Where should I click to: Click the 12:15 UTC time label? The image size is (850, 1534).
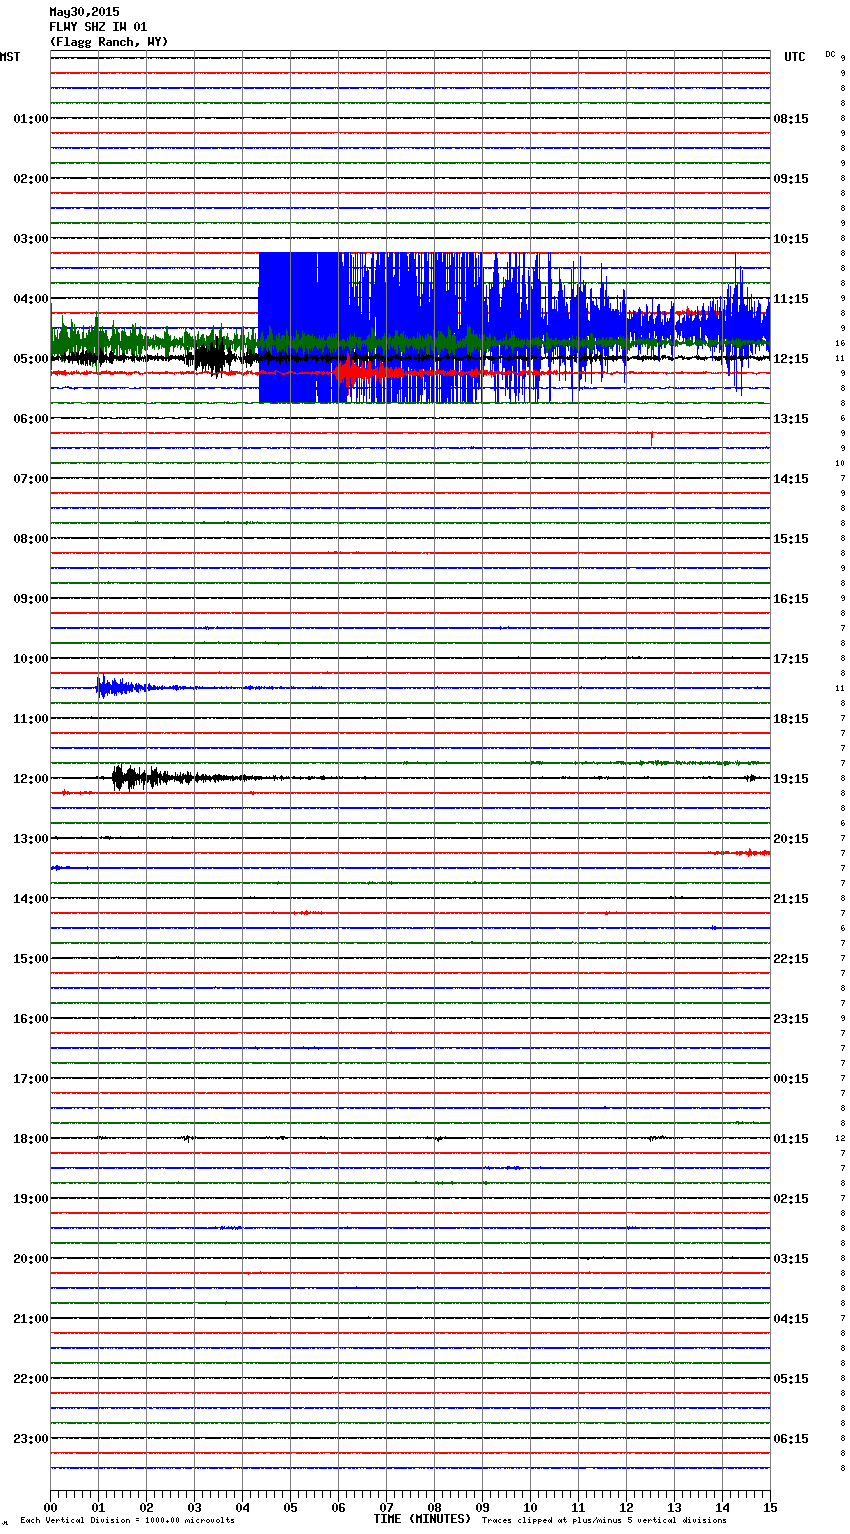coord(791,359)
